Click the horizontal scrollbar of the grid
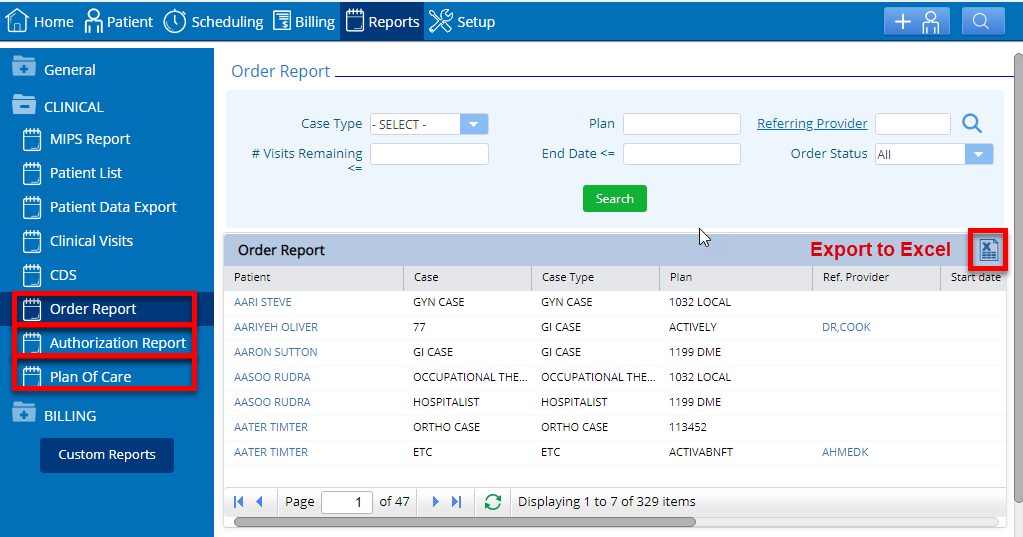 click(x=465, y=522)
